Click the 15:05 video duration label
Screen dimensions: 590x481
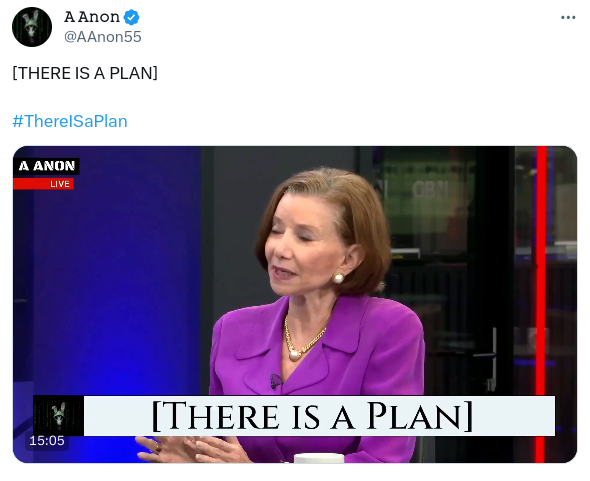[47, 440]
